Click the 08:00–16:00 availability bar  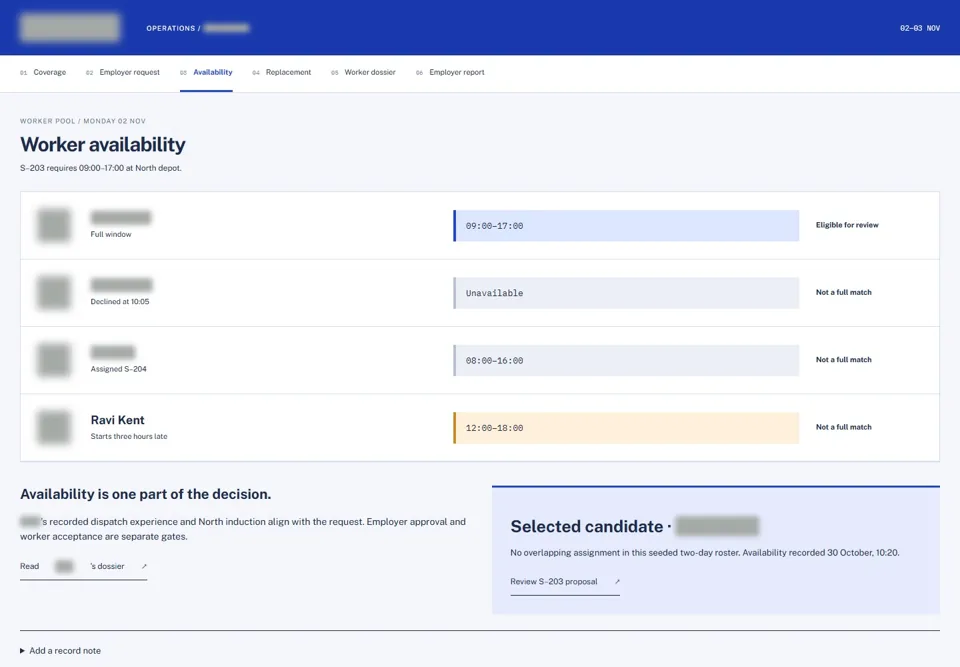click(626, 360)
